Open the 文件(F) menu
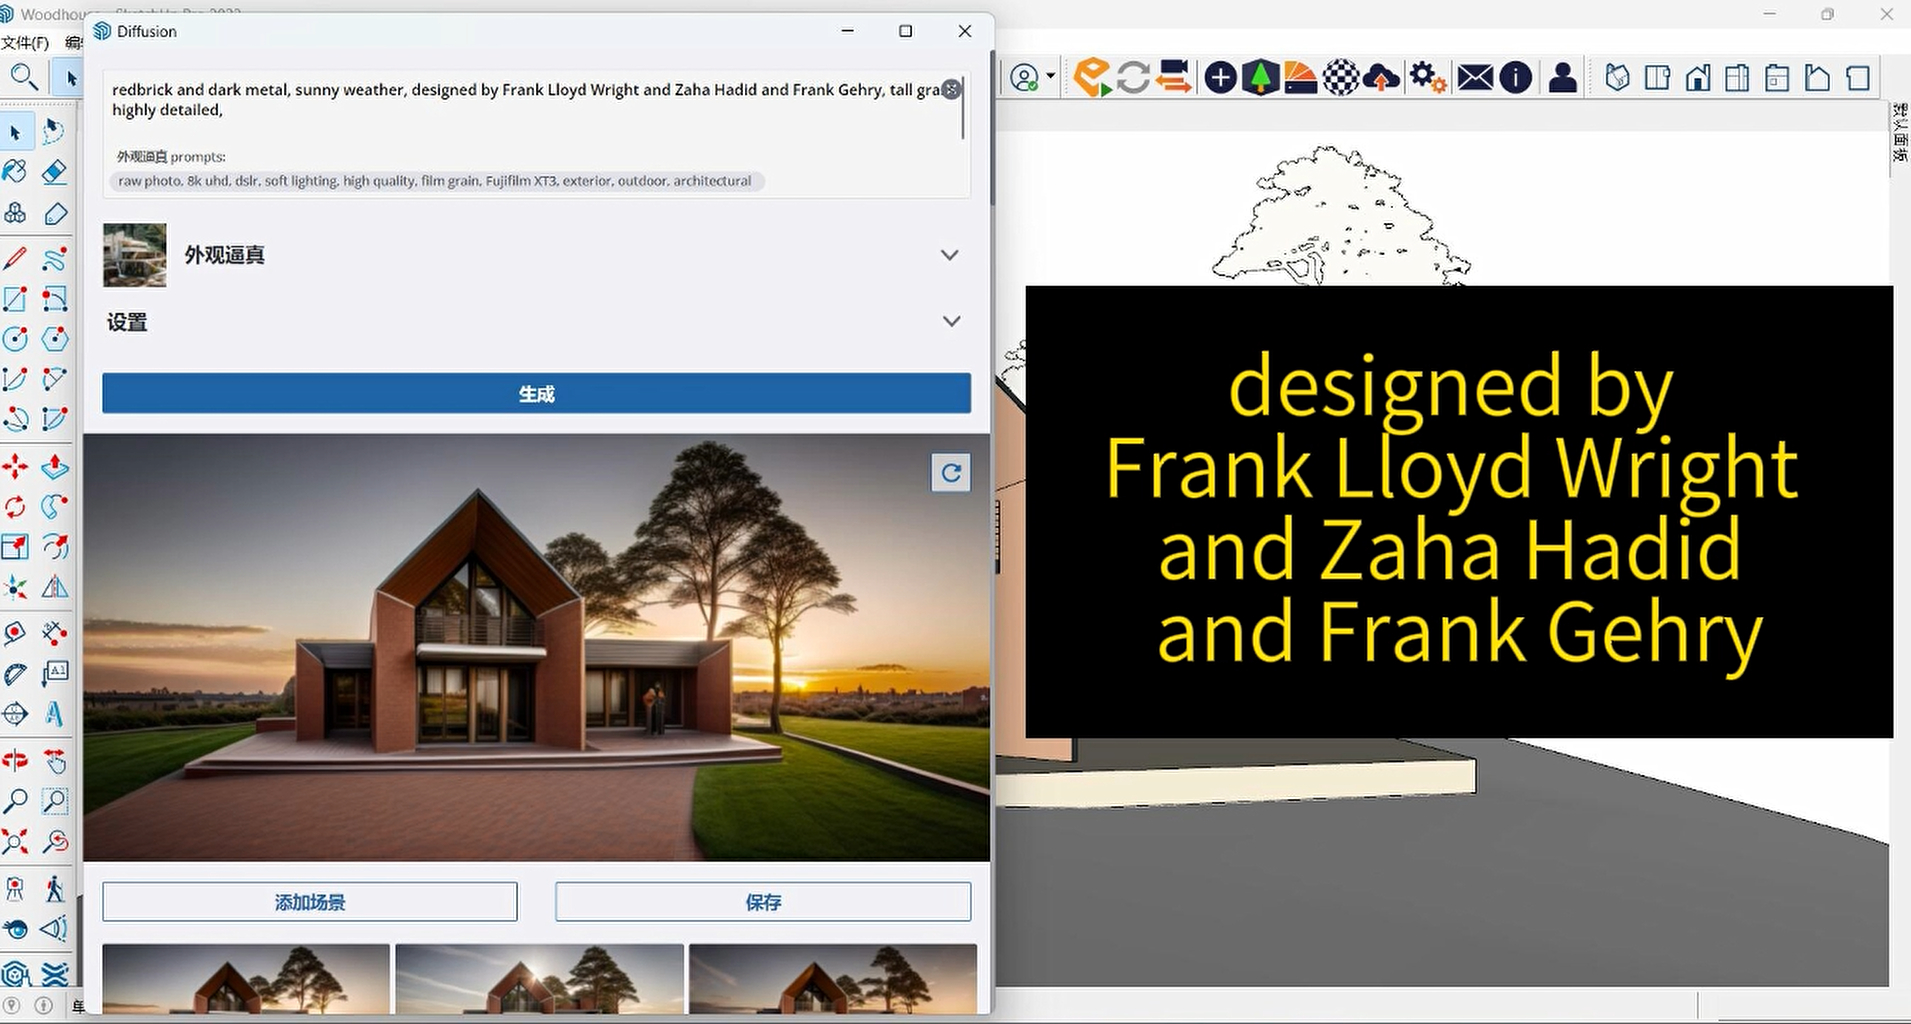Image resolution: width=1911 pixels, height=1024 pixels. pyautogui.click(x=26, y=43)
